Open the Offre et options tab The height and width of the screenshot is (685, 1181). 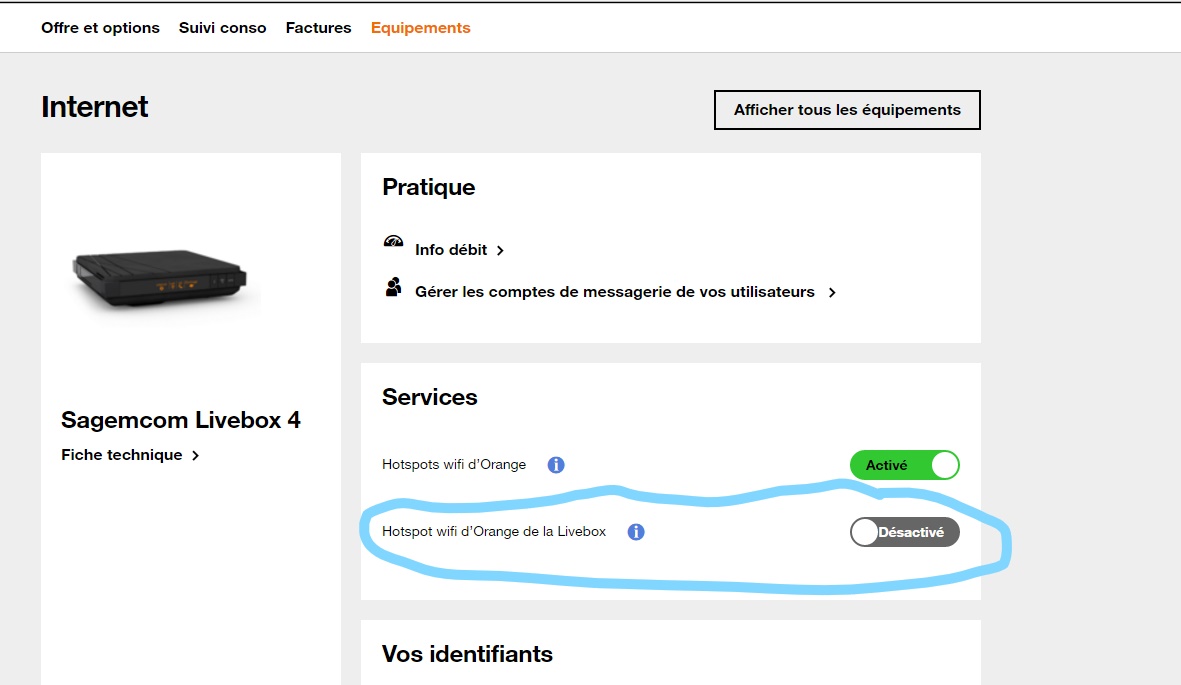tap(100, 28)
